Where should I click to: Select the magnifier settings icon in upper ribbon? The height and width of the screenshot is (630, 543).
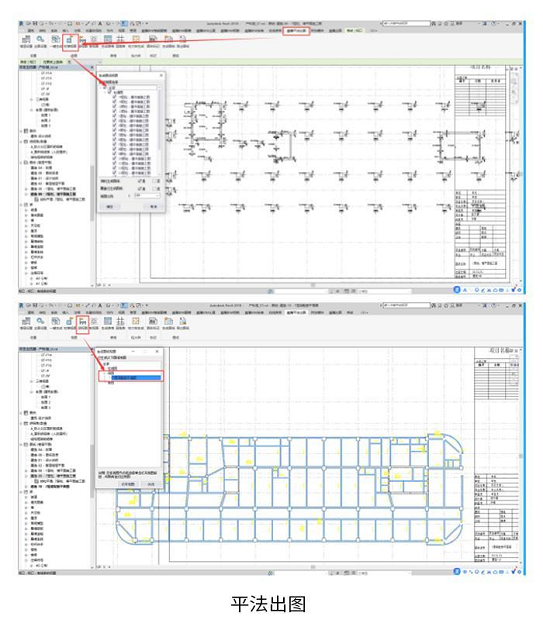point(41,41)
